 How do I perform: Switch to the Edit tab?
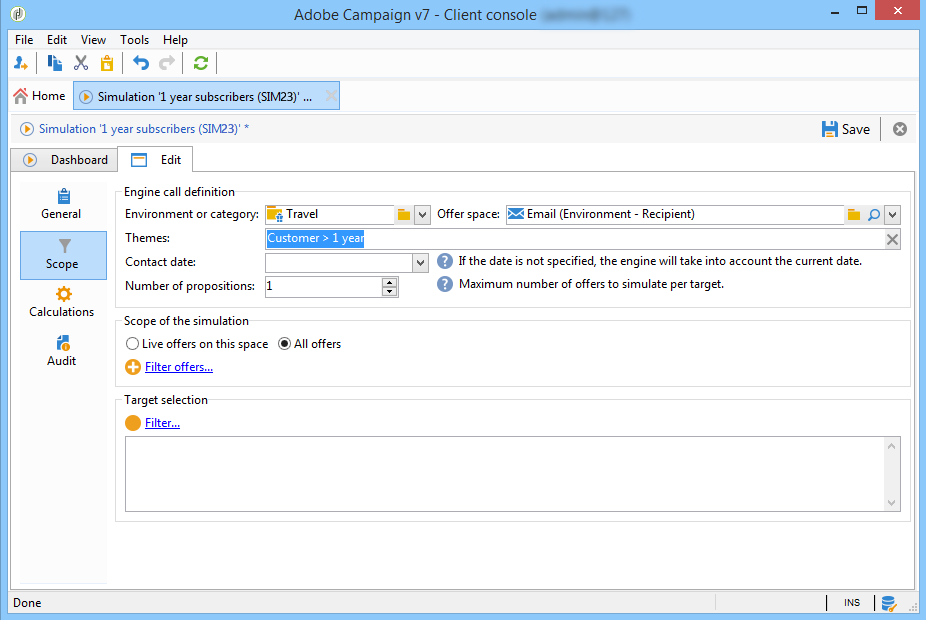[x=156, y=160]
